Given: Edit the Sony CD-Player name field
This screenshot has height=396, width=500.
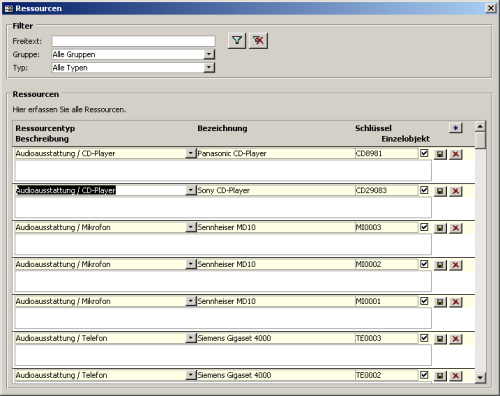Looking at the screenshot, I should [x=276, y=190].
